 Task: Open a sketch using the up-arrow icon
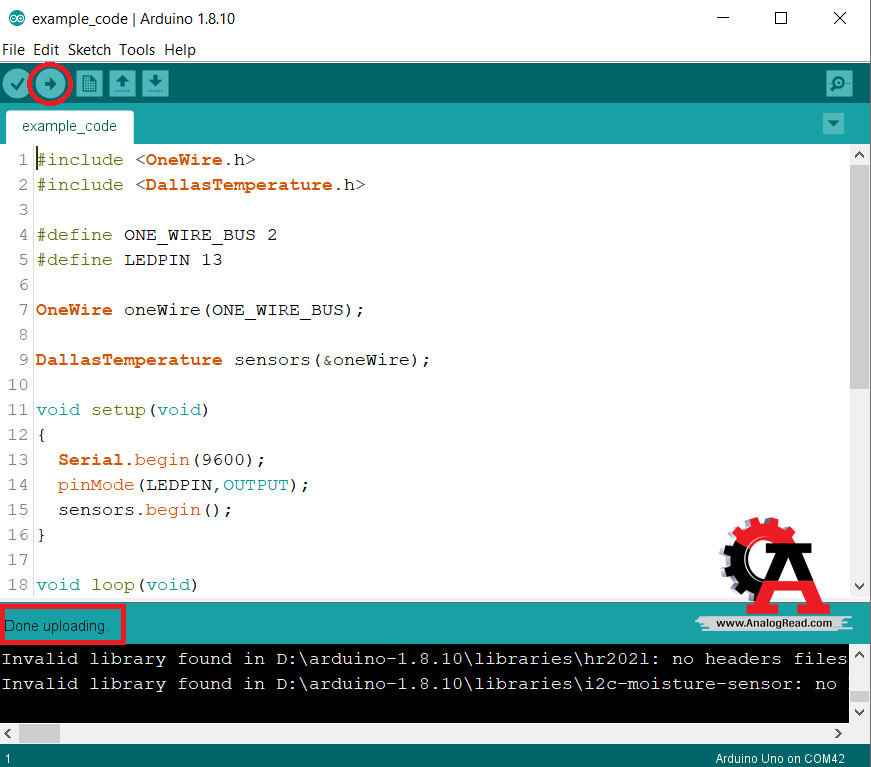coord(122,84)
